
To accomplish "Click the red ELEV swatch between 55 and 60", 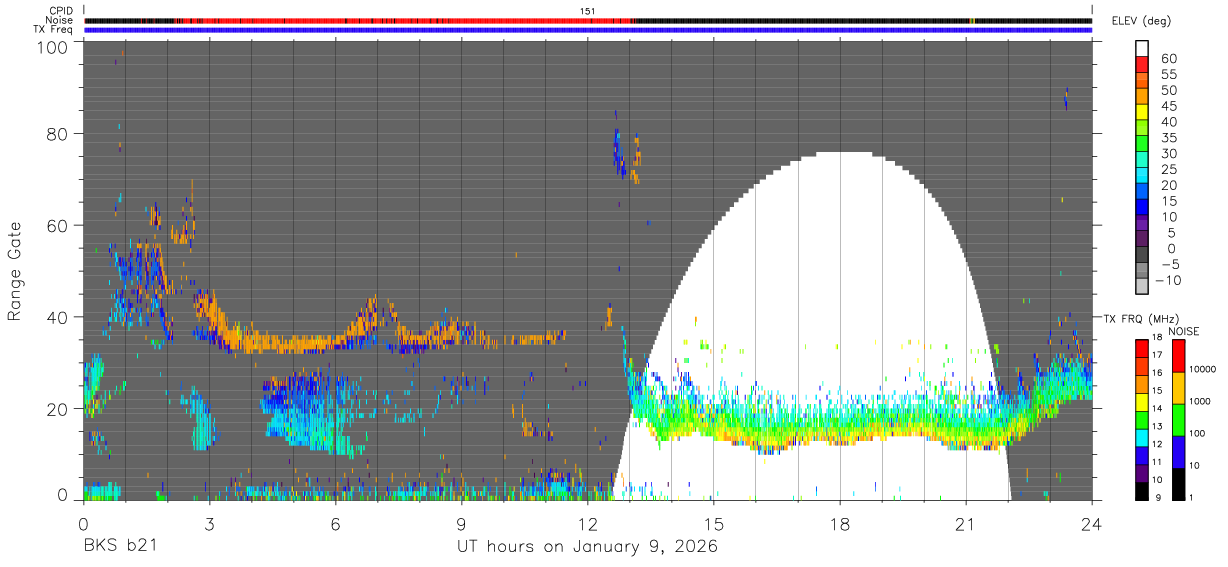I will pyautogui.click(x=1142, y=64).
